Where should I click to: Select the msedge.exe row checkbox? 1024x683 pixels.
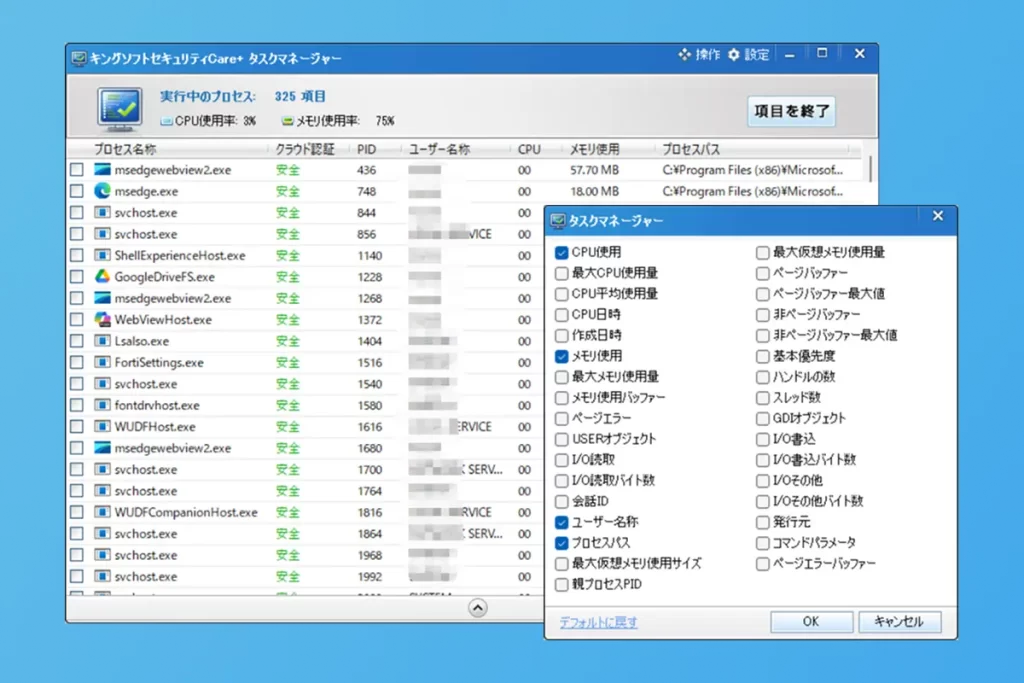click(77, 191)
